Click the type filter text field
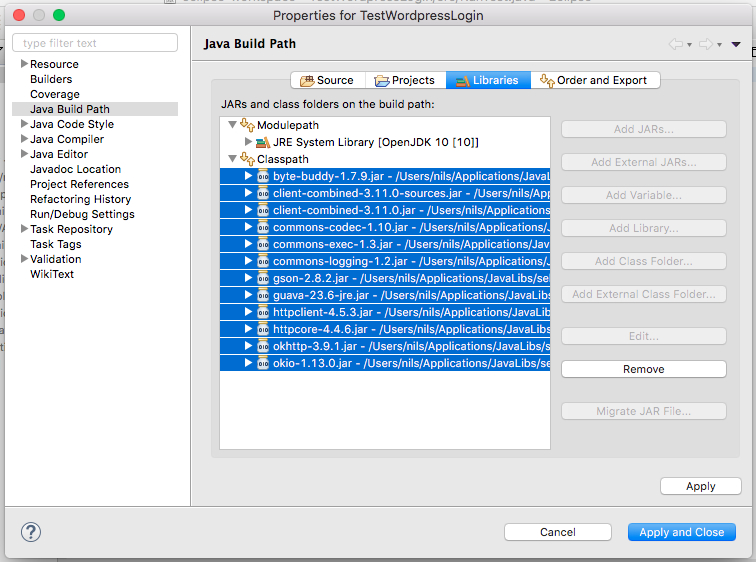 (95, 43)
